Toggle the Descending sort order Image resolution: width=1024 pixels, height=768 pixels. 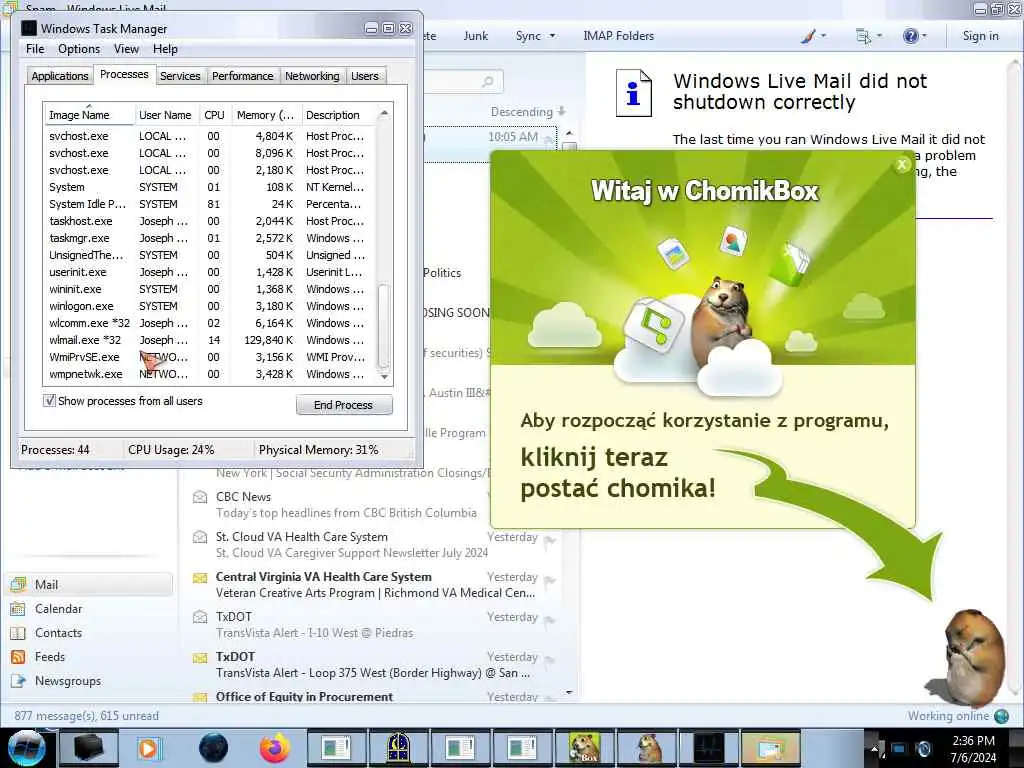528,112
